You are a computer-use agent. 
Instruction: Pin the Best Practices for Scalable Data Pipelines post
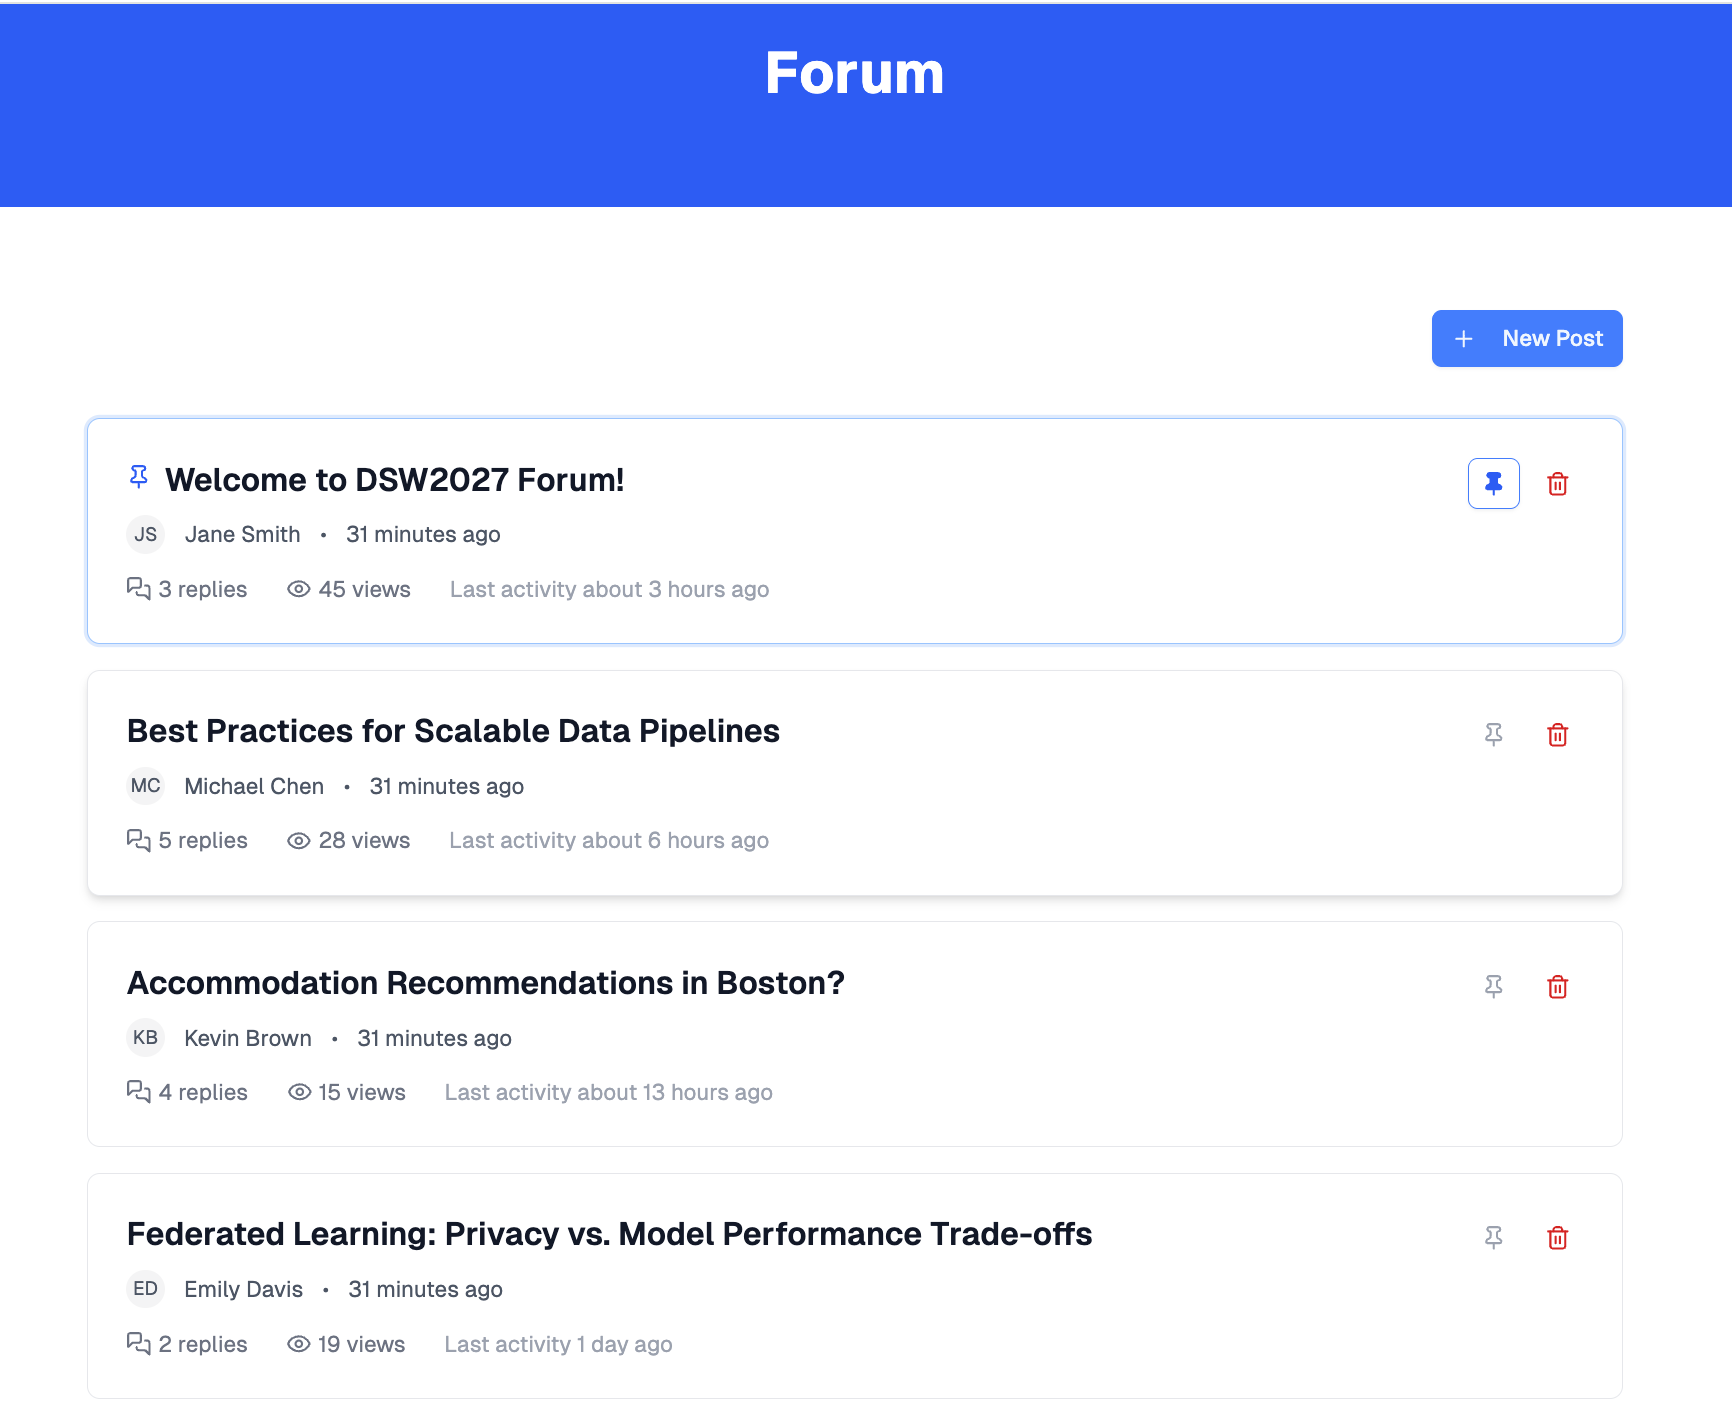coord(1493,735)
